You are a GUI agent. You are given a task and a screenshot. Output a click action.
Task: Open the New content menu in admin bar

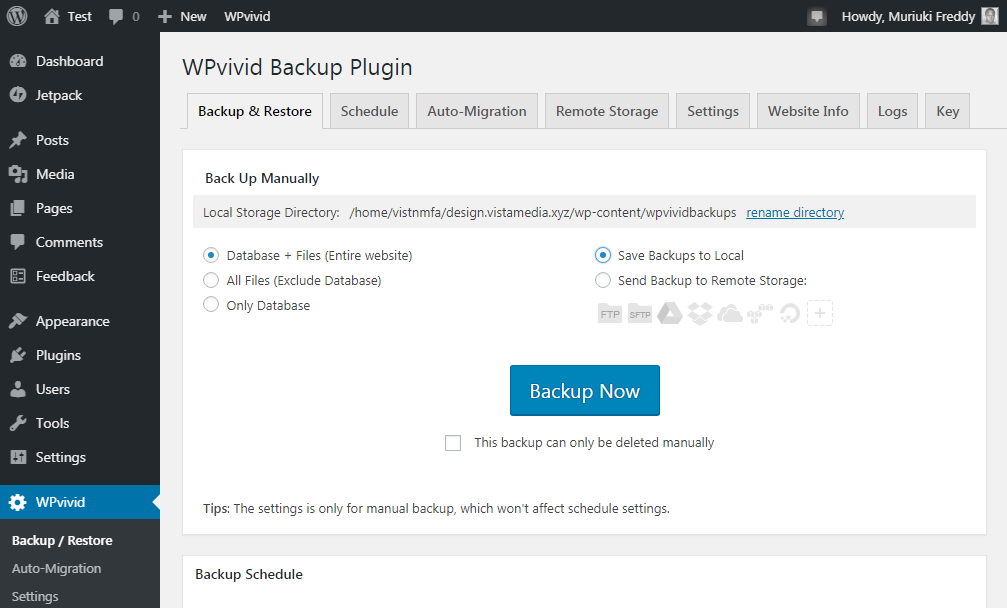tap(182, 16)
